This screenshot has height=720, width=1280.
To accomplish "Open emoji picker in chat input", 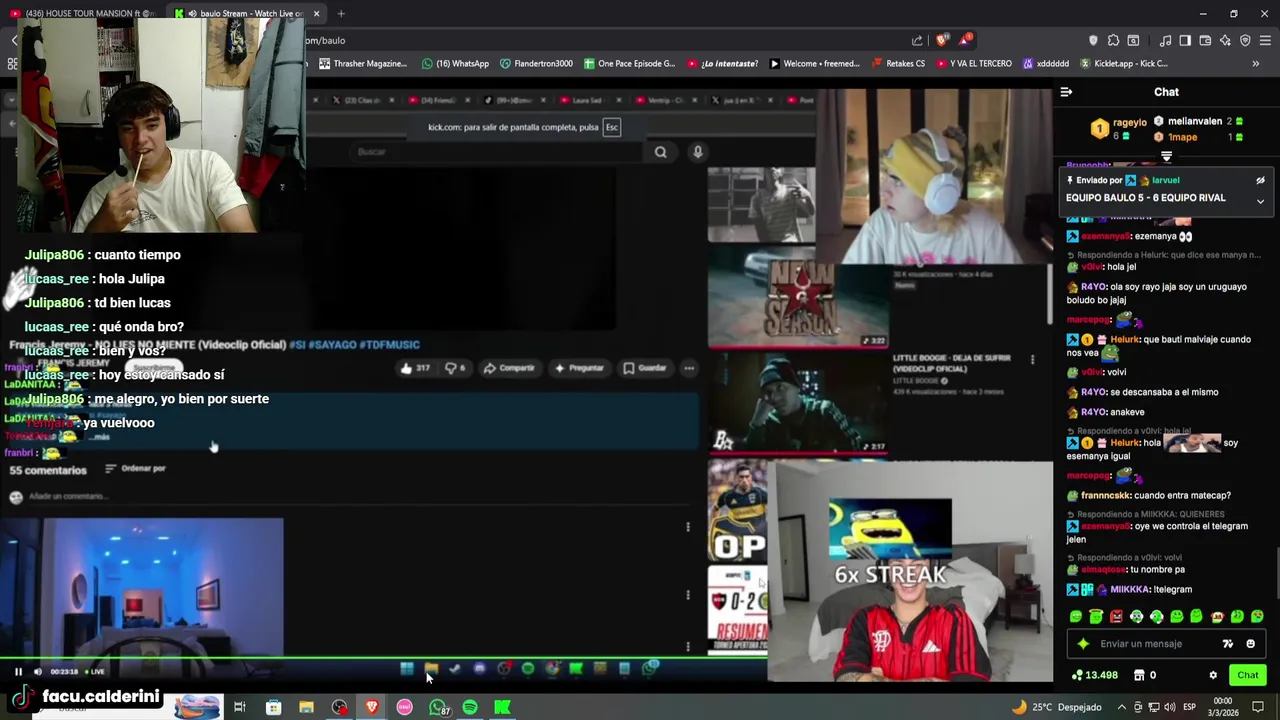I will (x=1250, y=644).
